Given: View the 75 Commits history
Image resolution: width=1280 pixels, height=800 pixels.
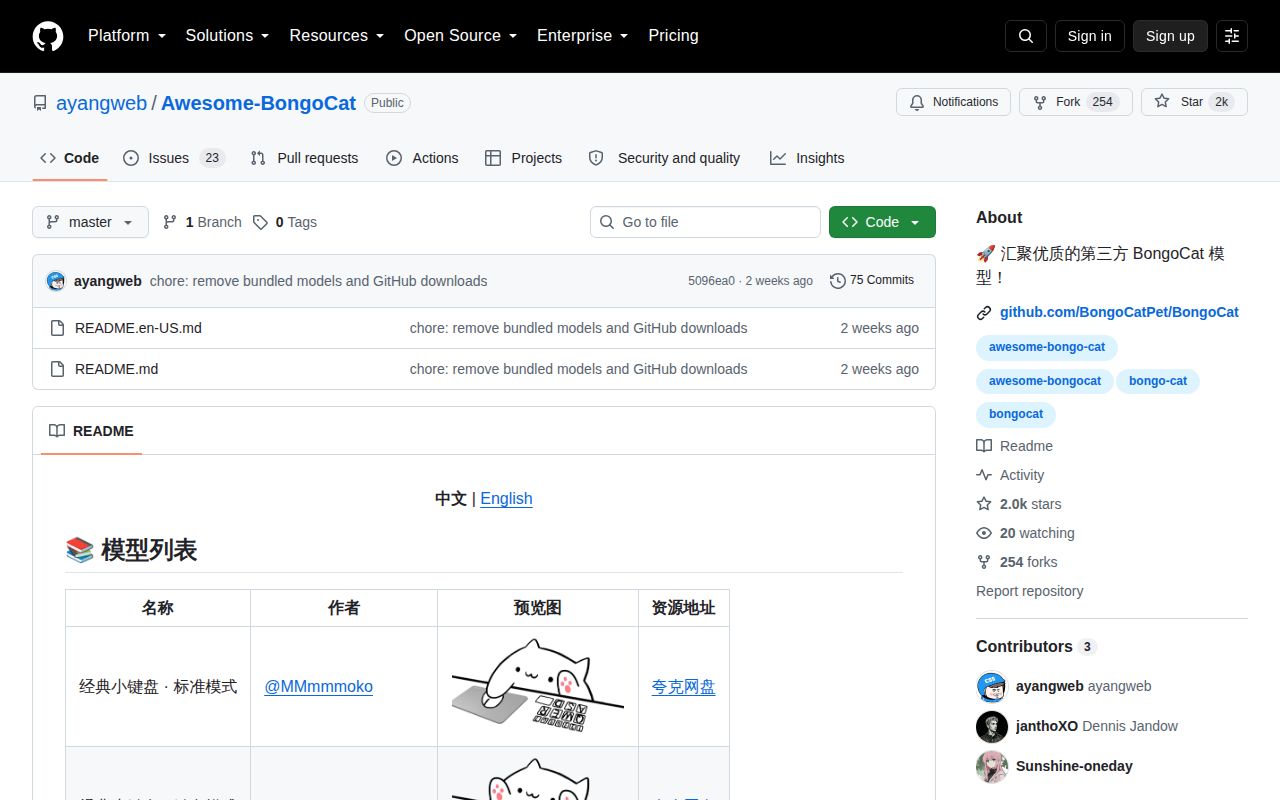Looking at the screenshot, I should 872,281.
